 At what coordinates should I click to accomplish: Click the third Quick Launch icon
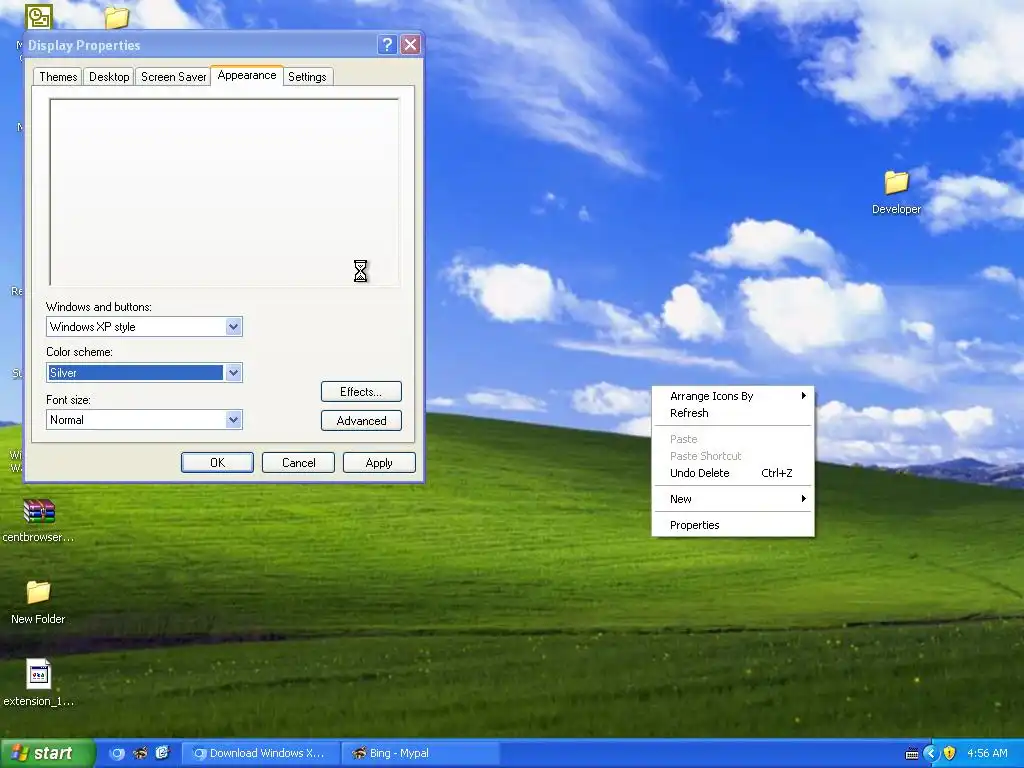163,753
